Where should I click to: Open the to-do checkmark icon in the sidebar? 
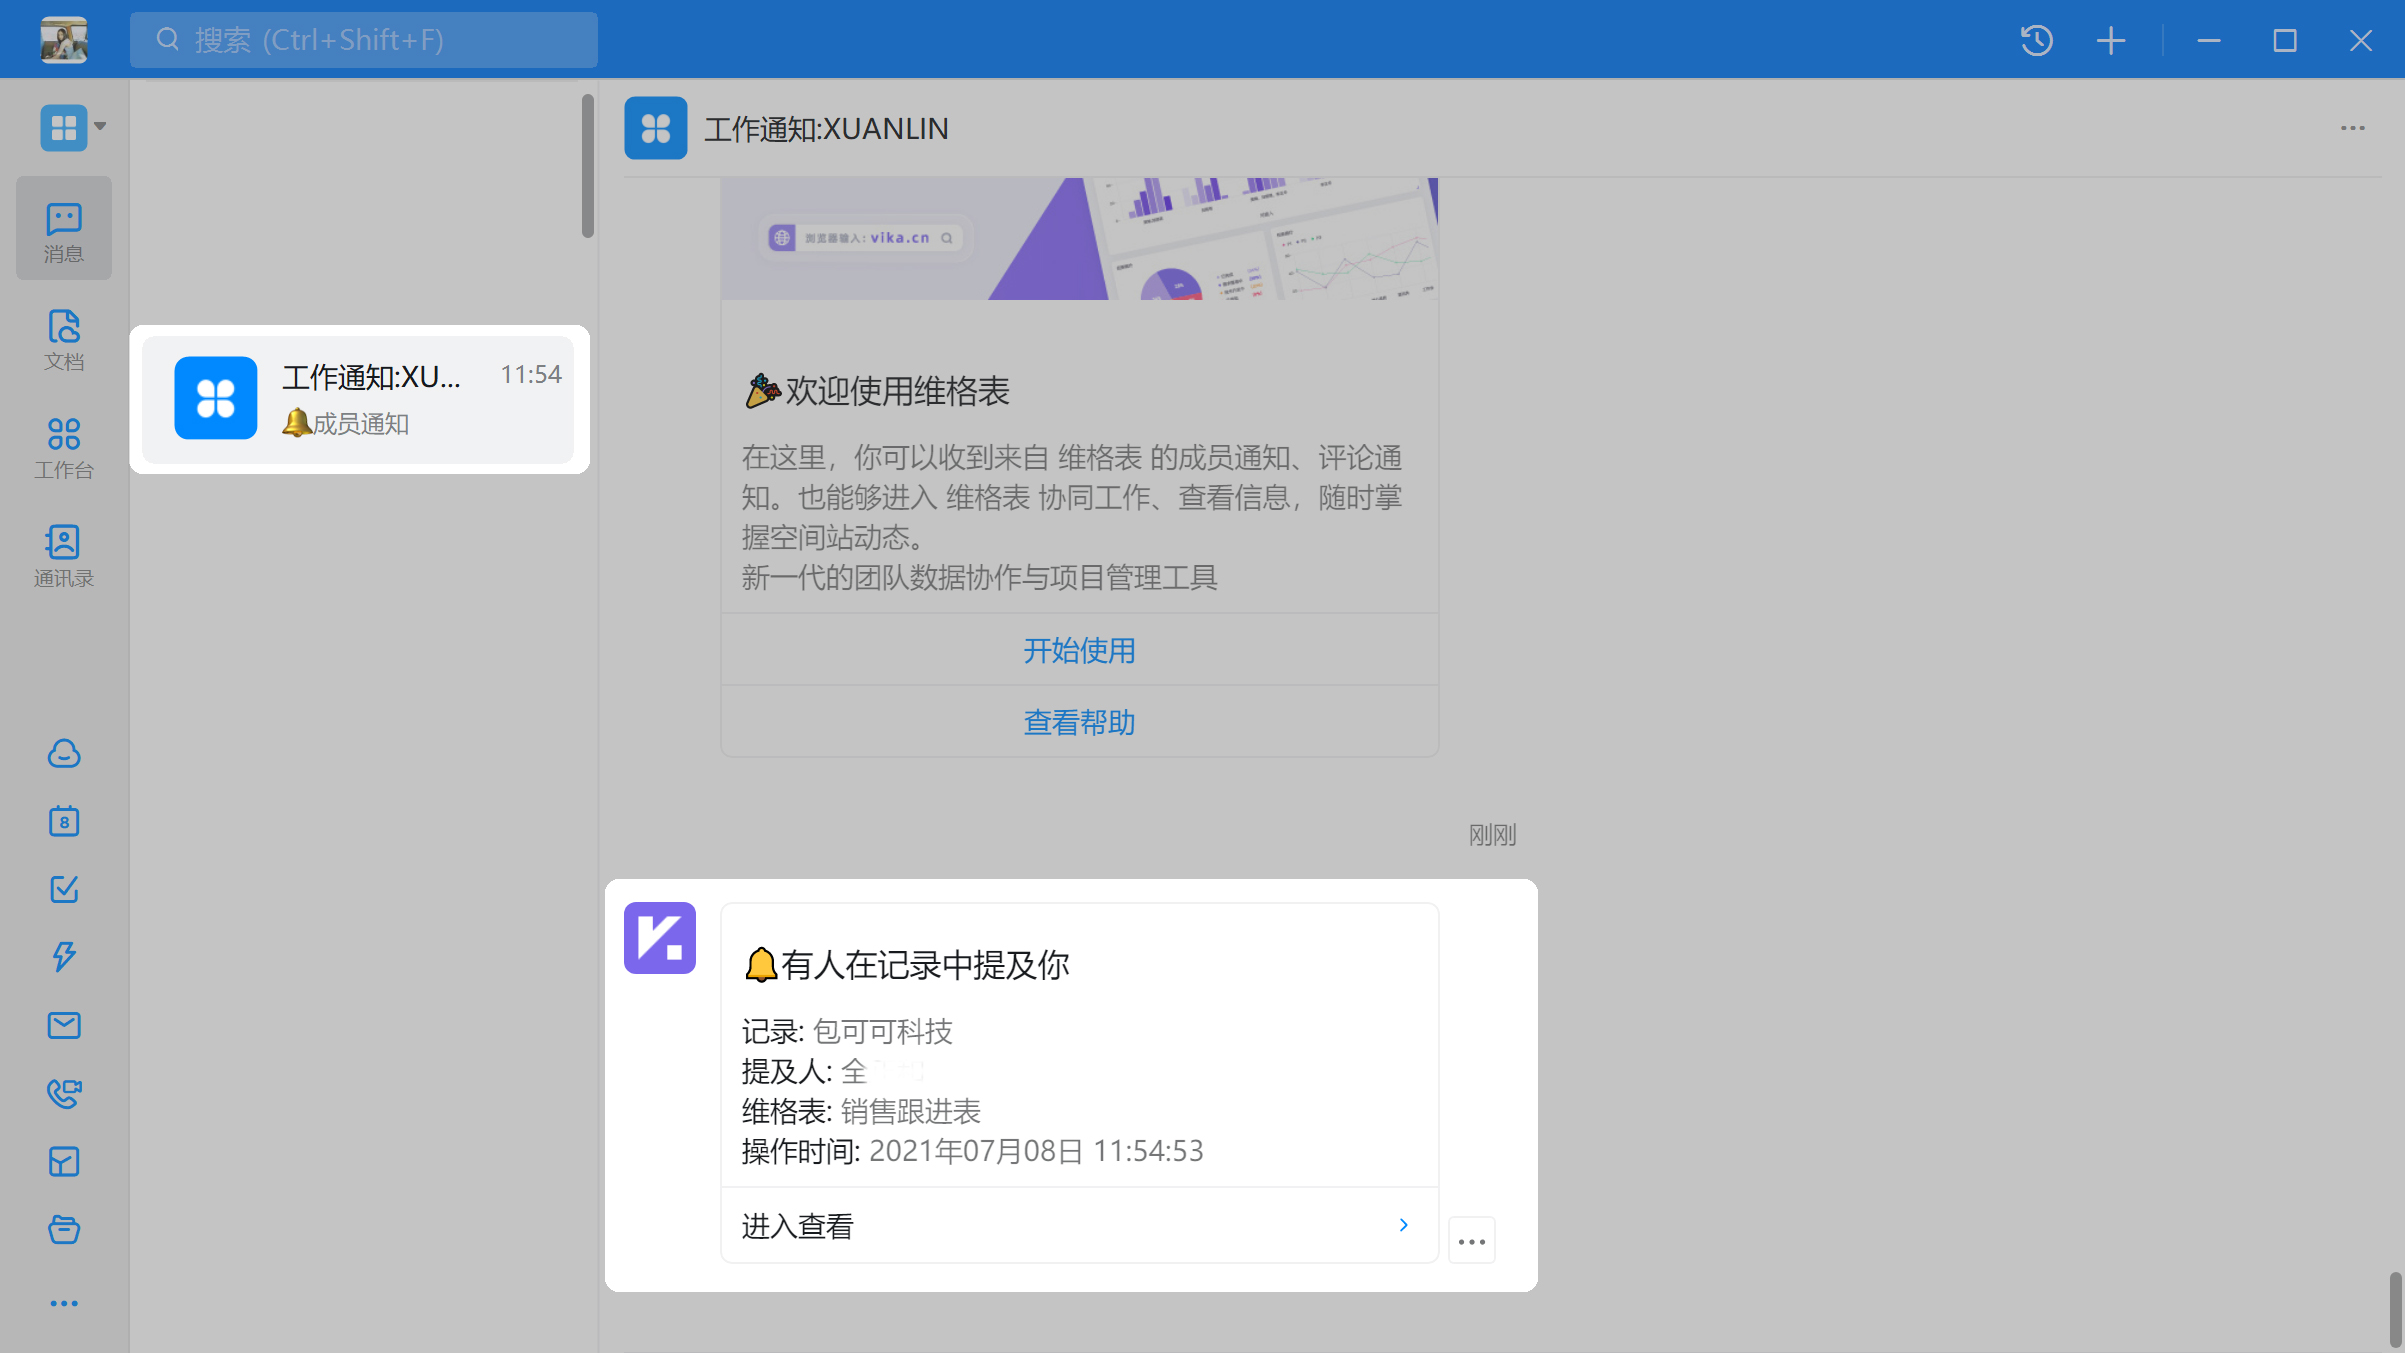pyautogui.click(x=63, y=889)
